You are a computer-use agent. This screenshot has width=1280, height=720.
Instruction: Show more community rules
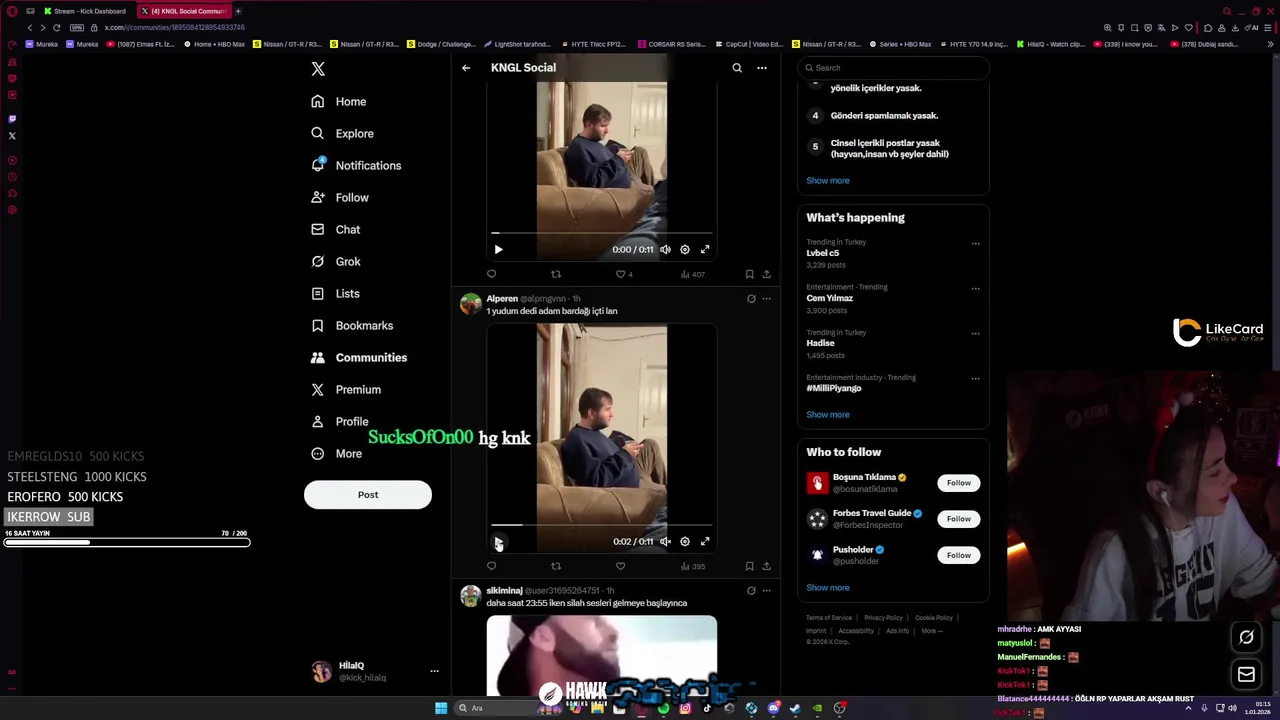828,181
